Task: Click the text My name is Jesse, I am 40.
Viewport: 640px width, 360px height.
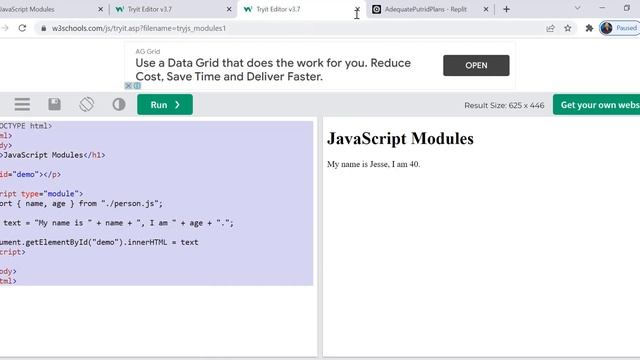Action: (x=373, y=164)
